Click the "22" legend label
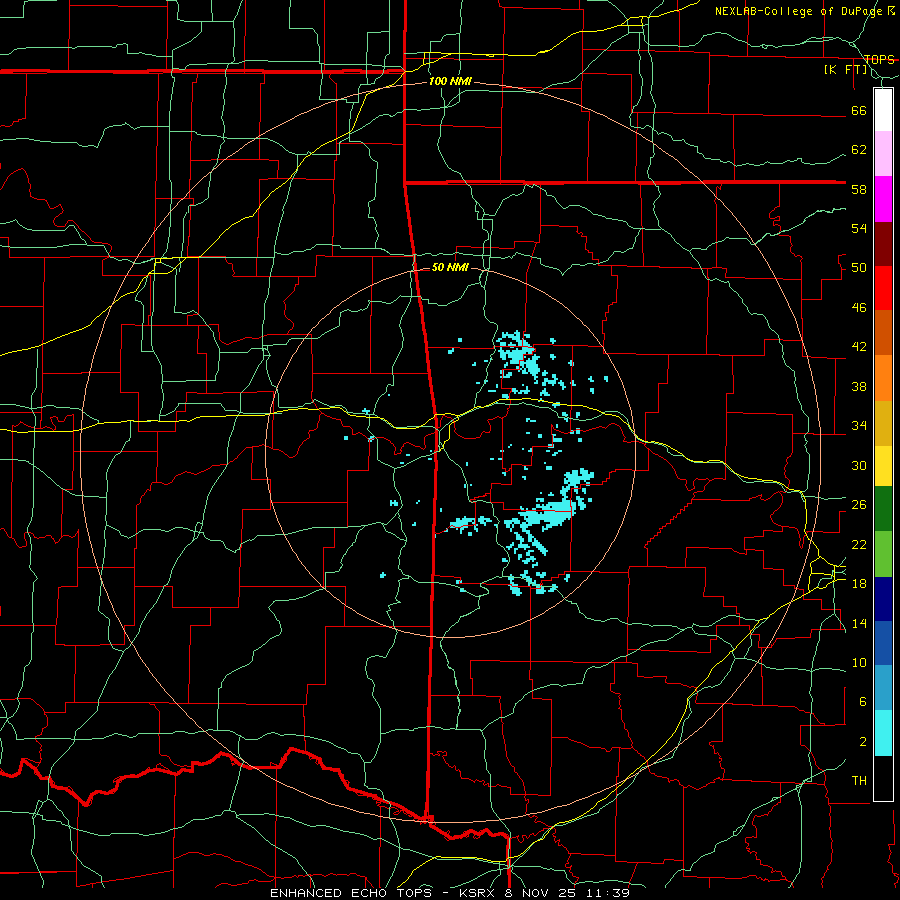The height and width of the screenshot is (900, 900). [x=859, y=544]
